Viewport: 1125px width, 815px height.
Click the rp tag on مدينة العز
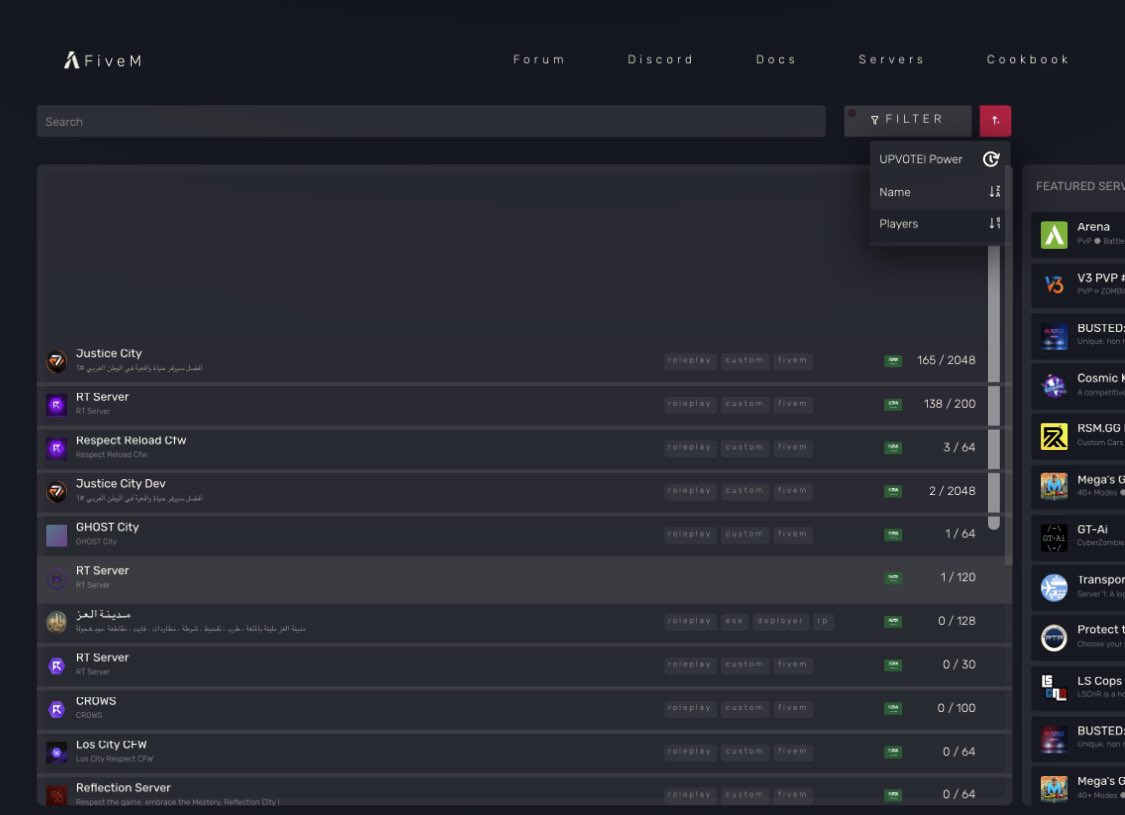tap(823, 621)
